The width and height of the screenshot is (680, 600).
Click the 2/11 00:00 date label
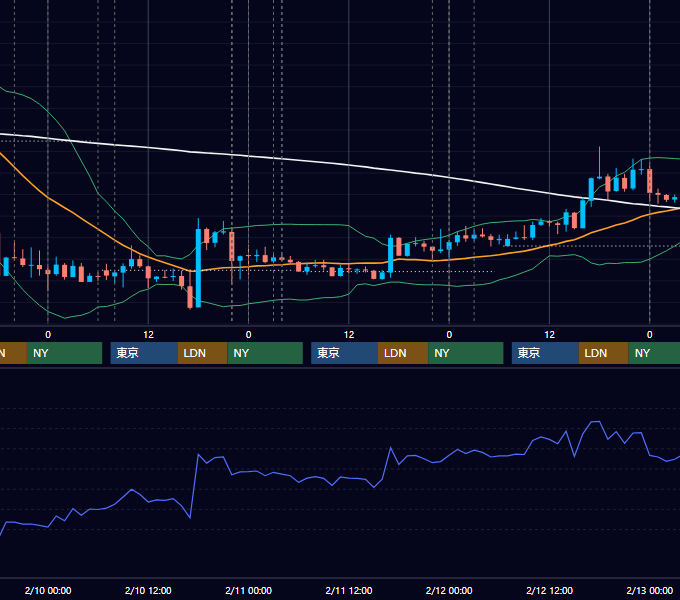248,590
